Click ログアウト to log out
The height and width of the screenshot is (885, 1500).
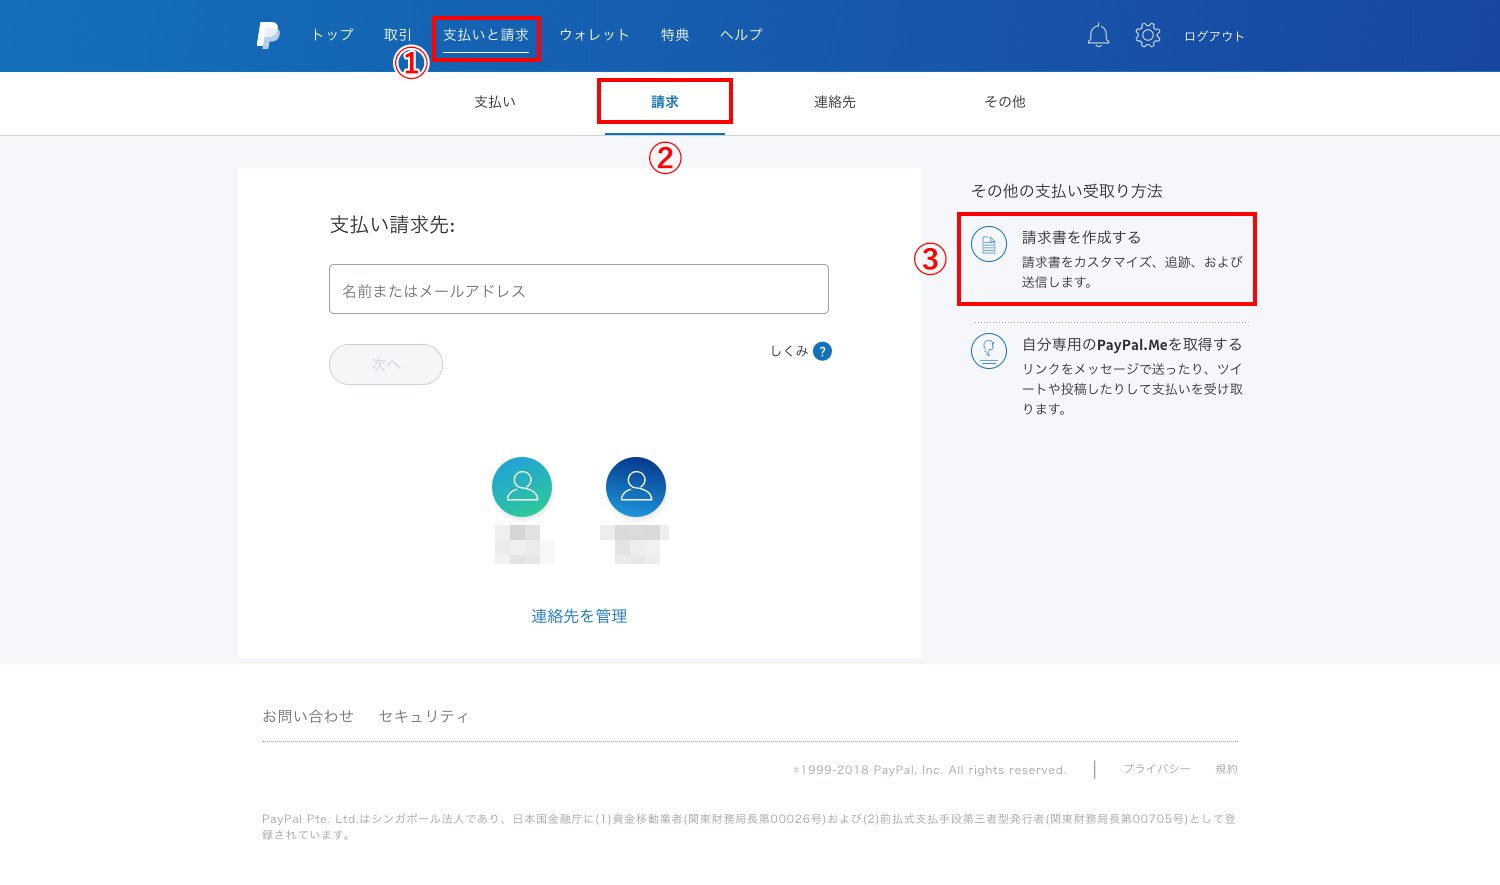coord(1214,36)
